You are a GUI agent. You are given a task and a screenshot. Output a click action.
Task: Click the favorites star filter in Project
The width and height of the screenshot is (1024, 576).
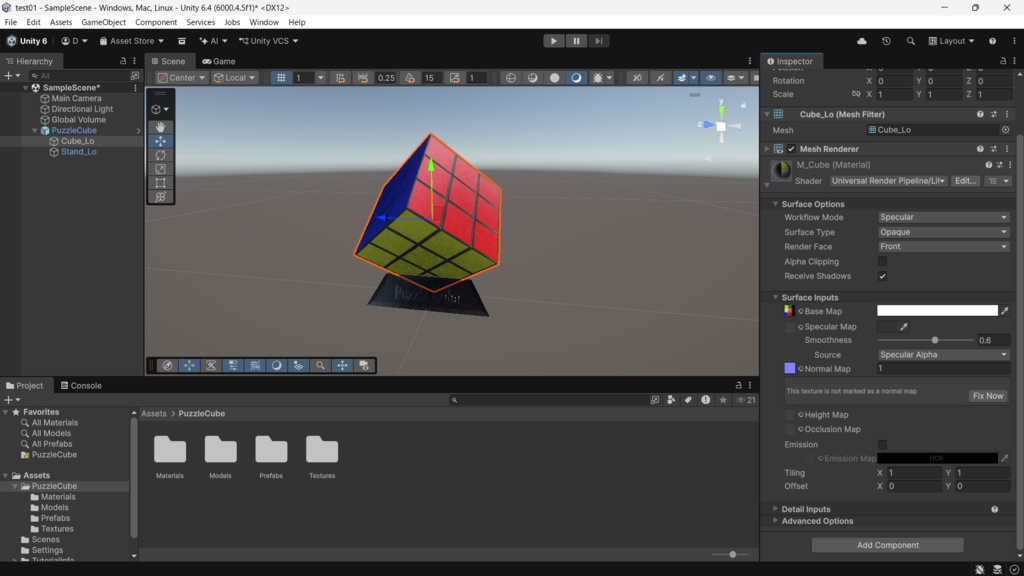click(723, 400)
